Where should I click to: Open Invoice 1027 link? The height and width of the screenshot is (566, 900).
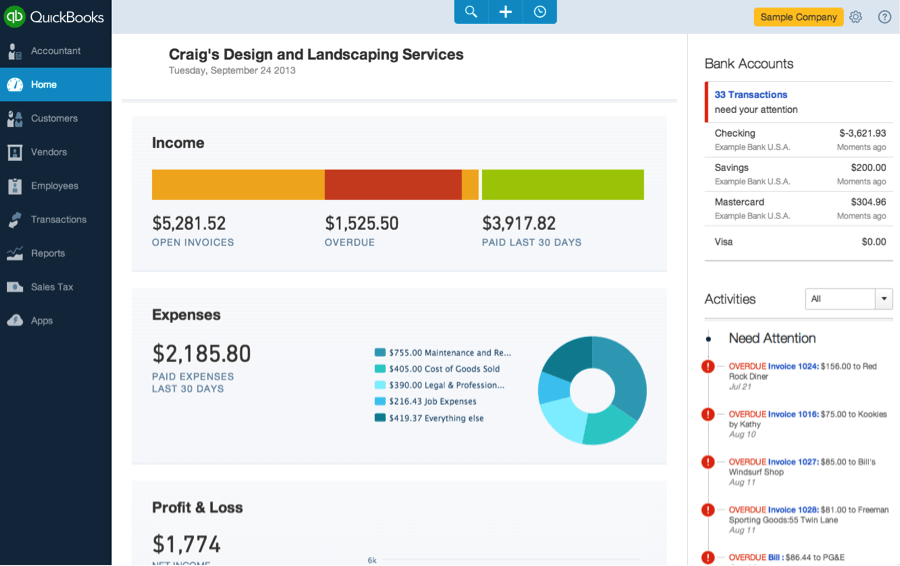click(x=794, y=462)
